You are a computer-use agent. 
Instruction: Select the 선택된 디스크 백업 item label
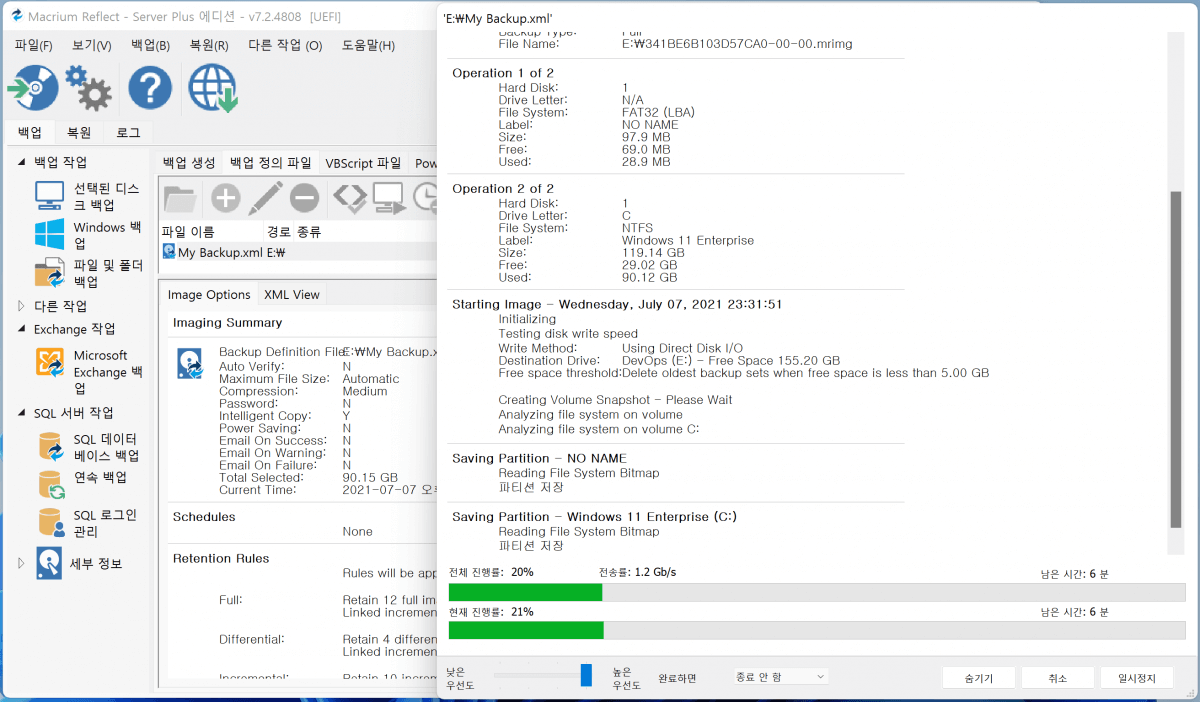tap(107, 197)
